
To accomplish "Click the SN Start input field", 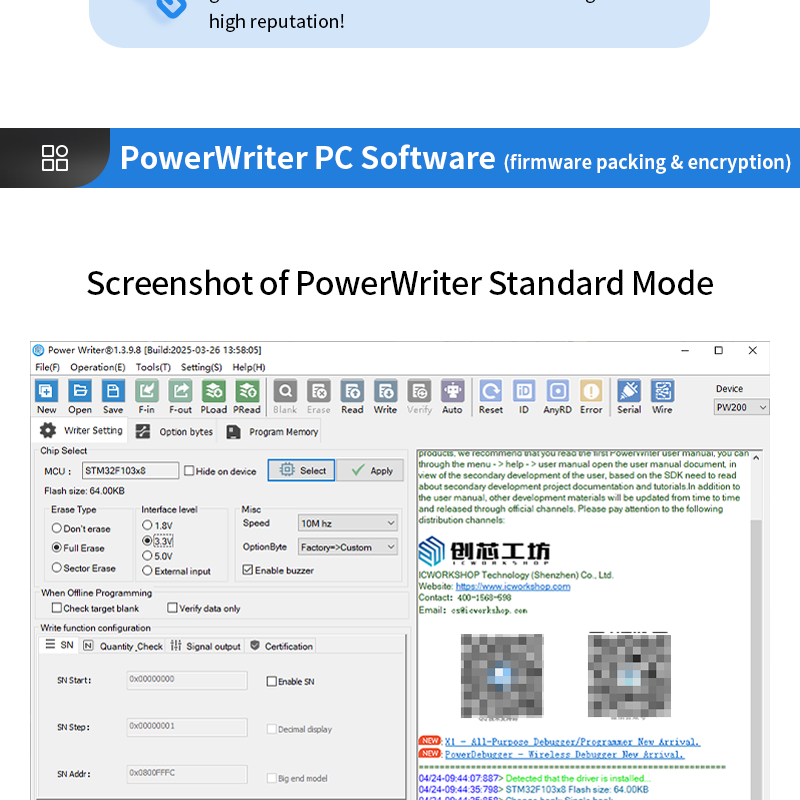I will (x=186, y=680).
